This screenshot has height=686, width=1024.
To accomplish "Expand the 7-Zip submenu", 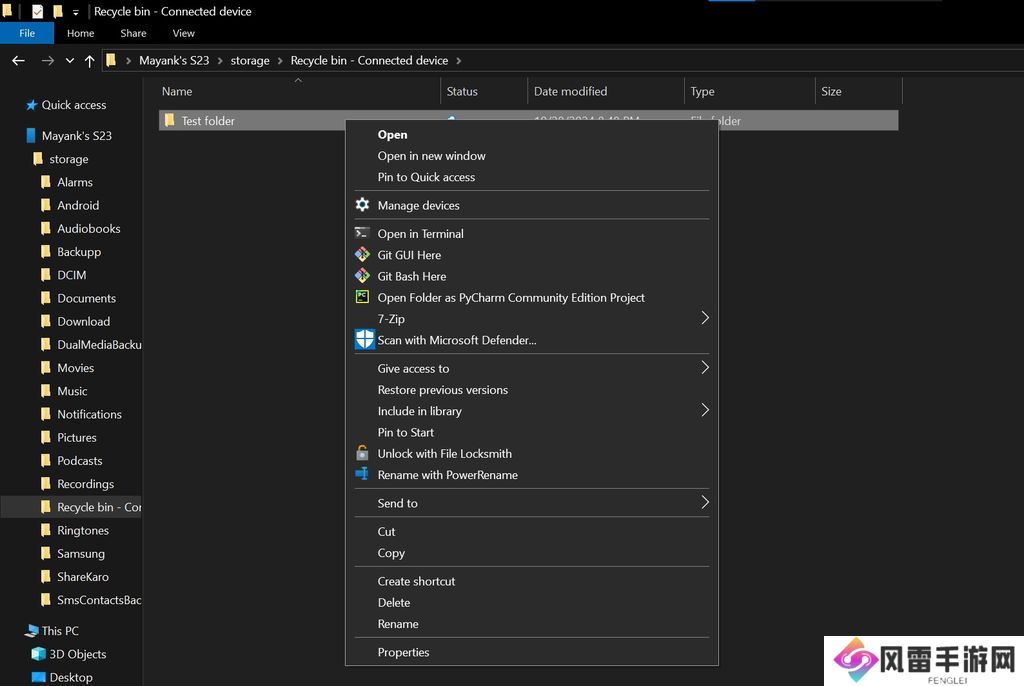I will 704,318.
